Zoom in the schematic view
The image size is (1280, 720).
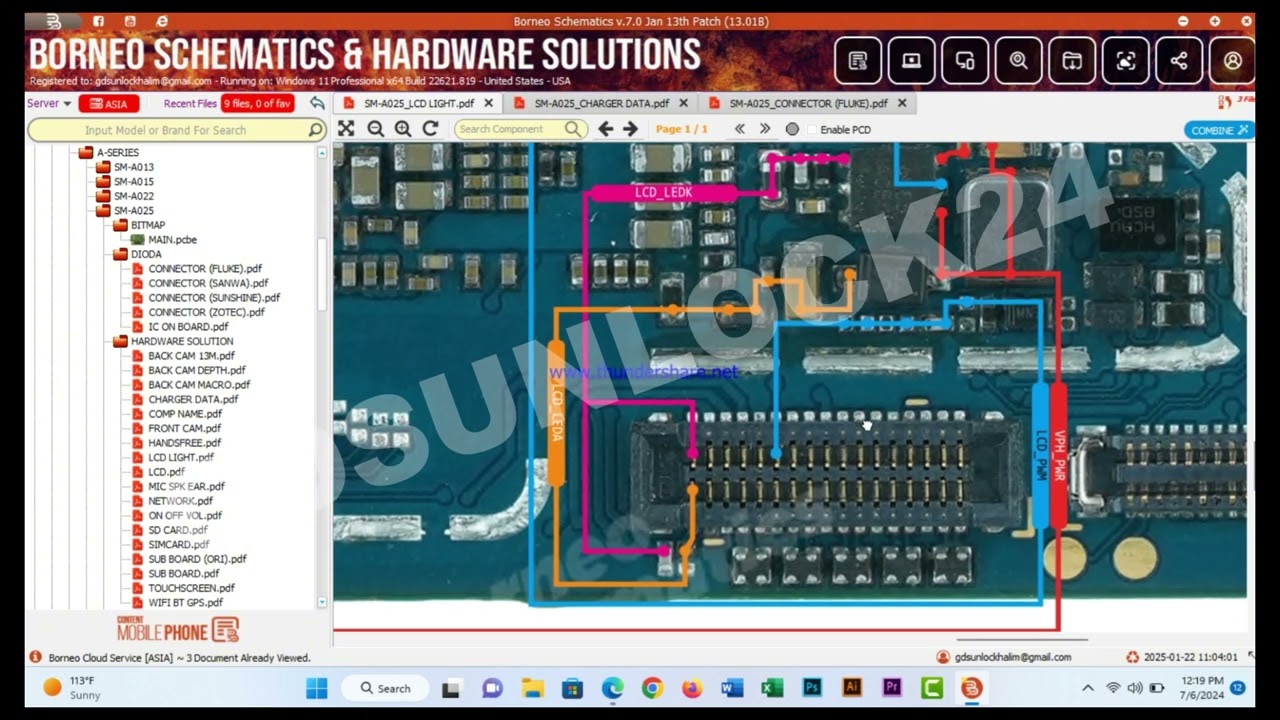403,129
